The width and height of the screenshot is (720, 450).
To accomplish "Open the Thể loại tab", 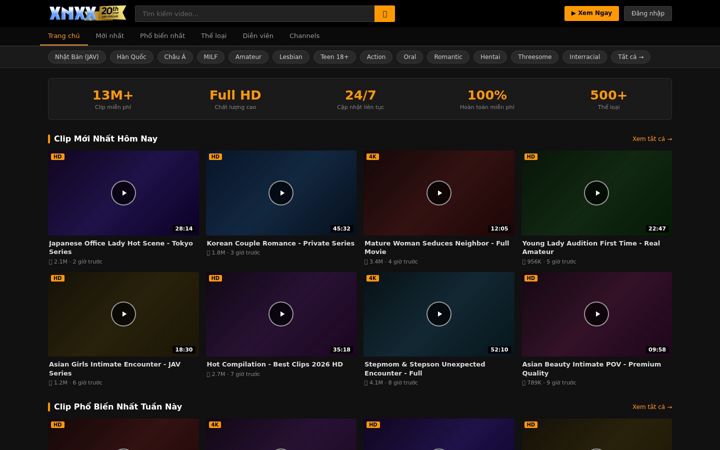I will (x=214, y=36).
